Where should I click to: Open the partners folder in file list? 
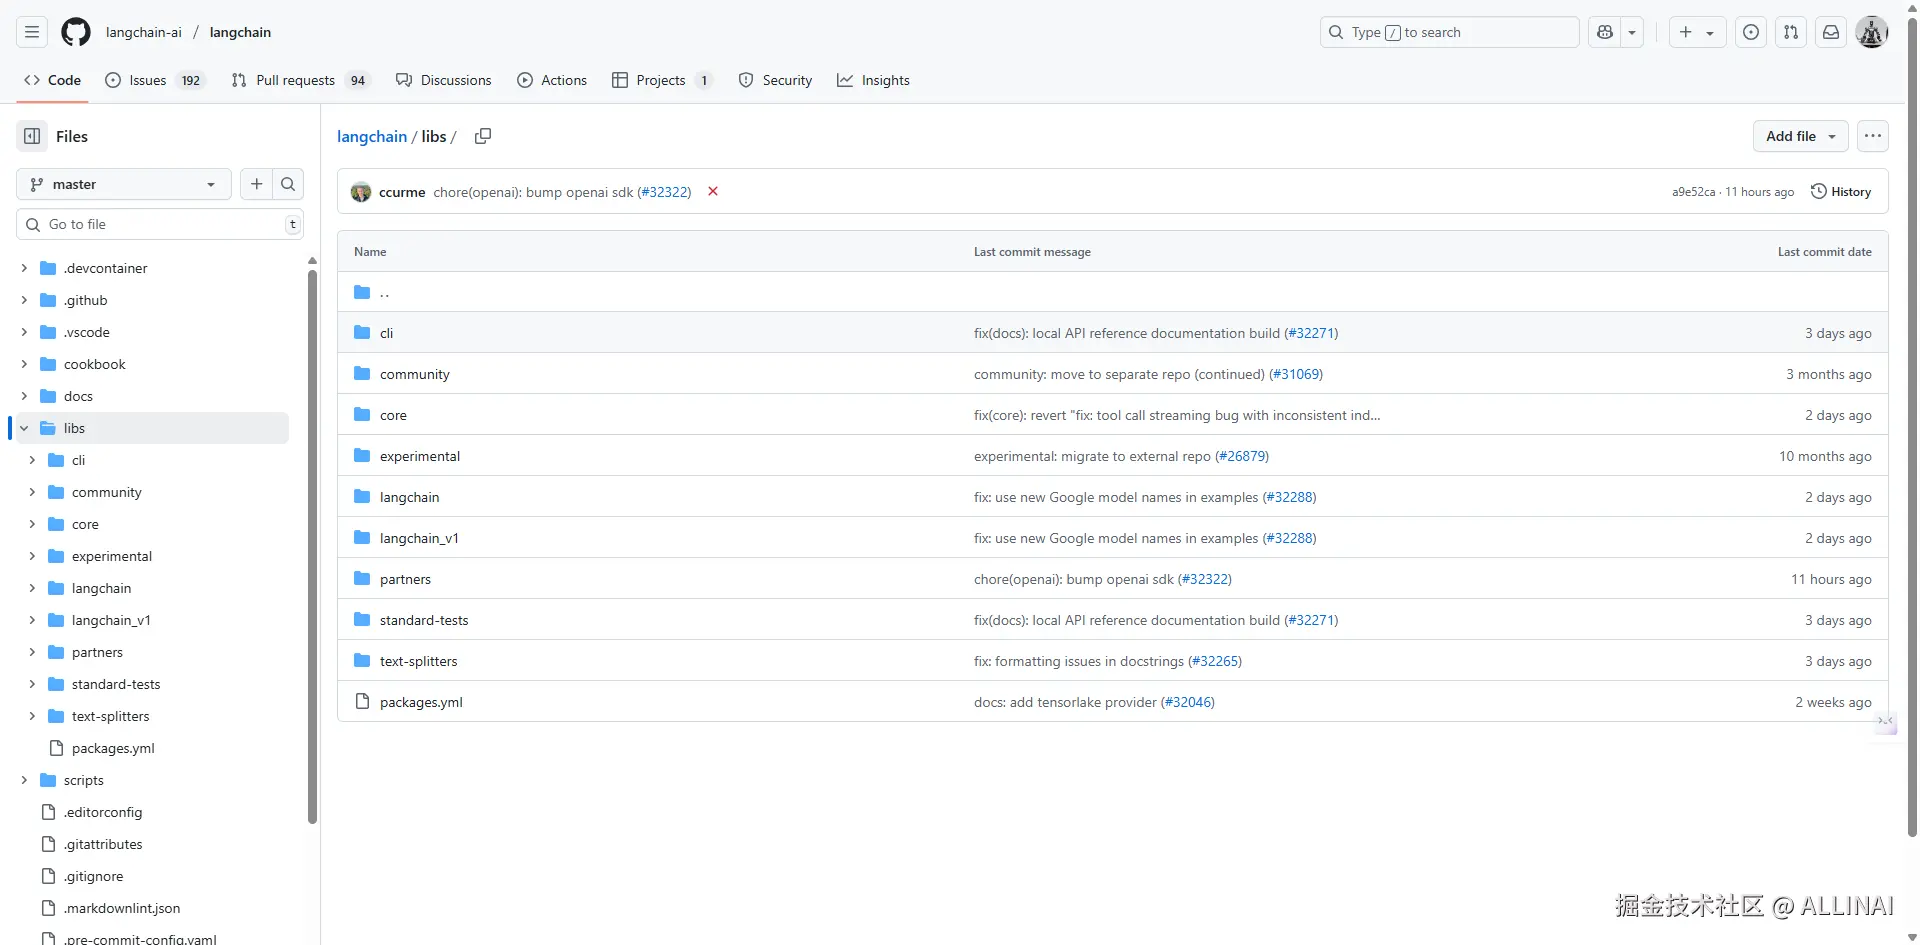coord(405,579)
